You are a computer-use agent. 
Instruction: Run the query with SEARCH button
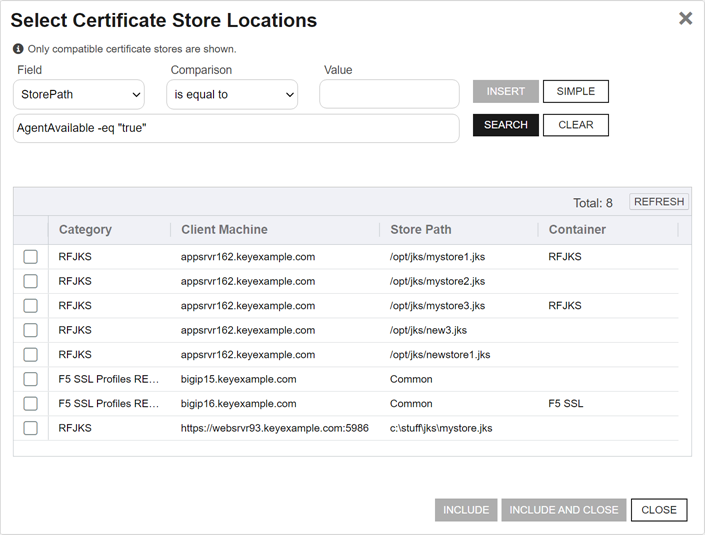[x=505, y=125]
